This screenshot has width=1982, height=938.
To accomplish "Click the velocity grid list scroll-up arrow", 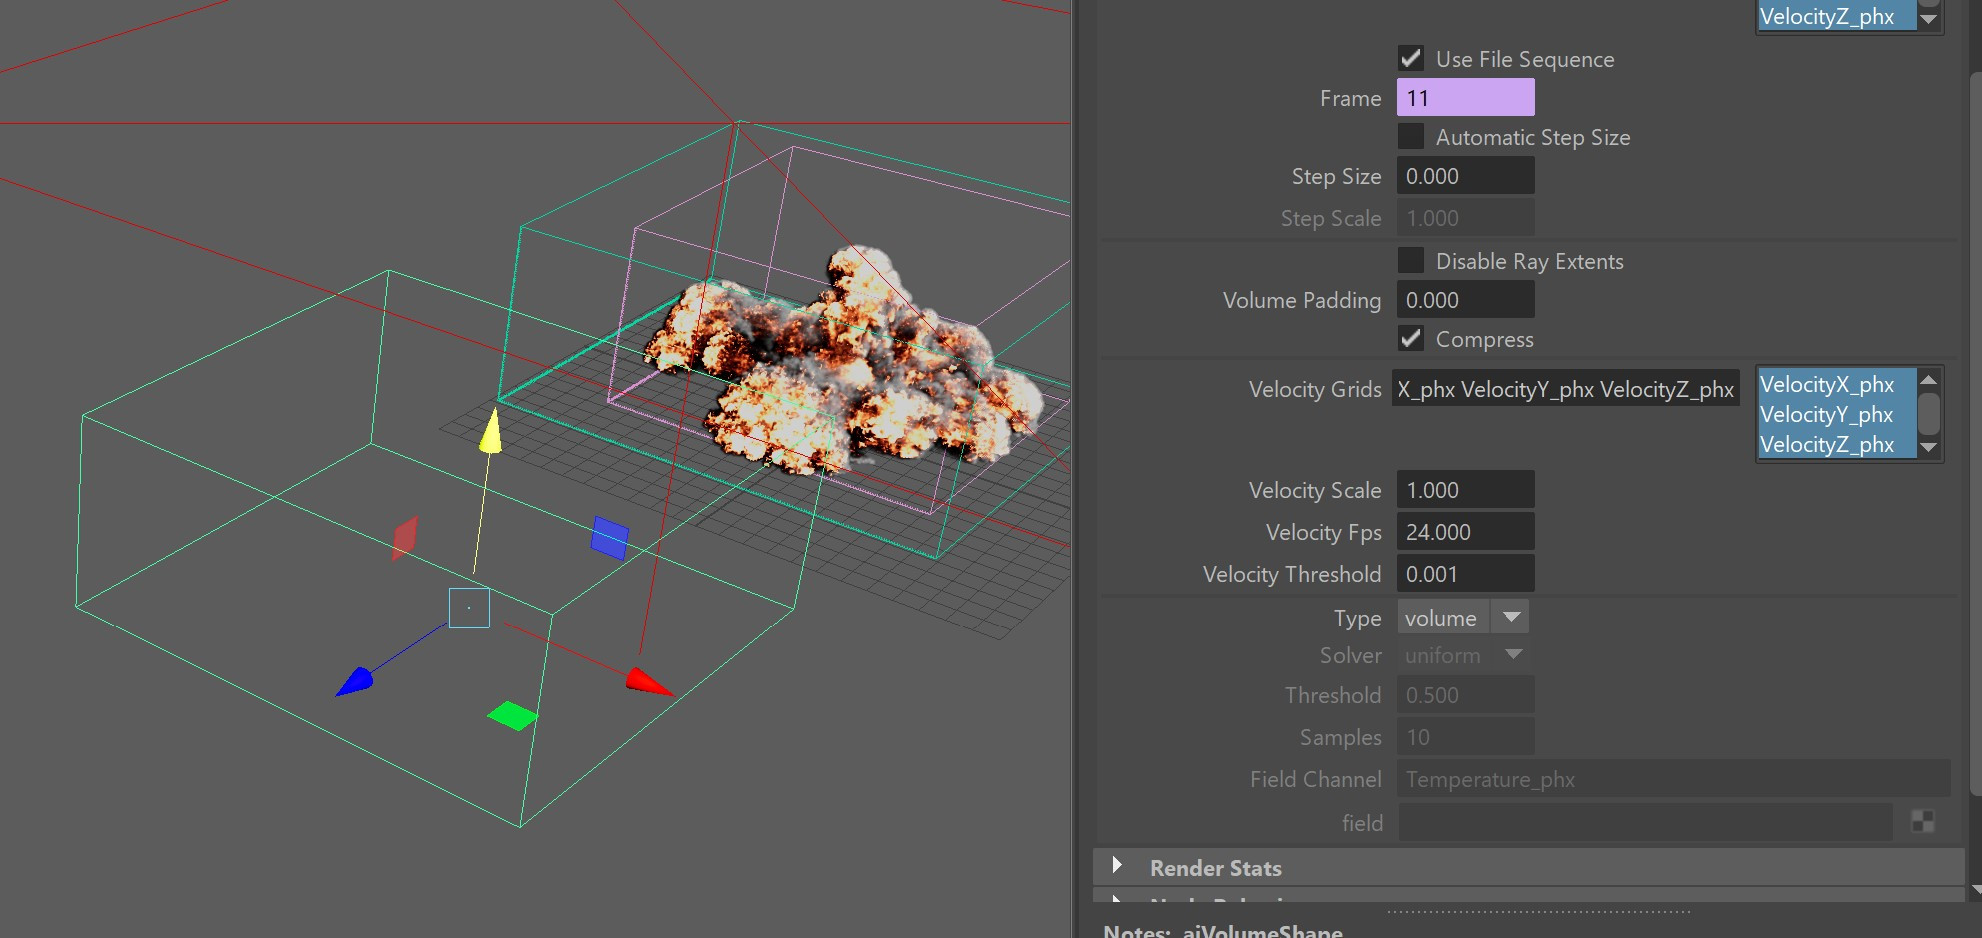I will point(1929,379).
